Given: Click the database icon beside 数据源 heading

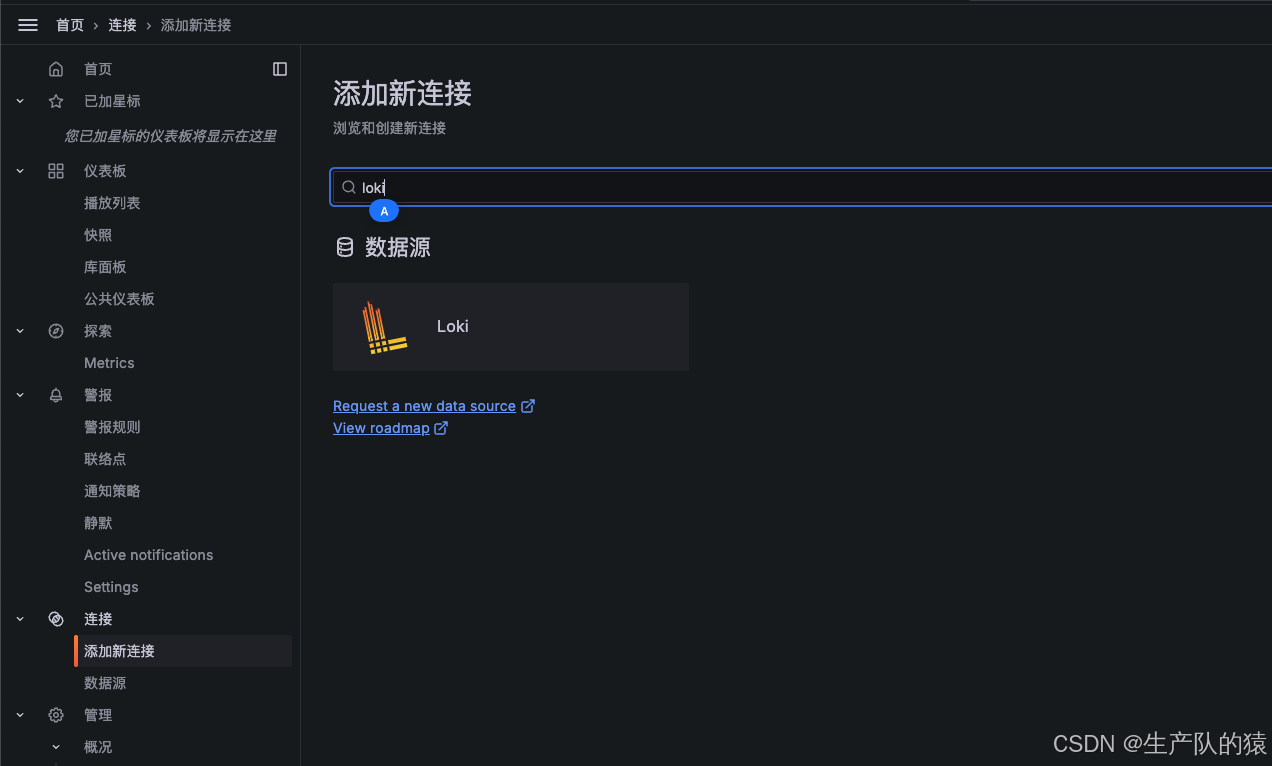Looking at the screenshot, I should pyautogui.click(x=345, y=247).
